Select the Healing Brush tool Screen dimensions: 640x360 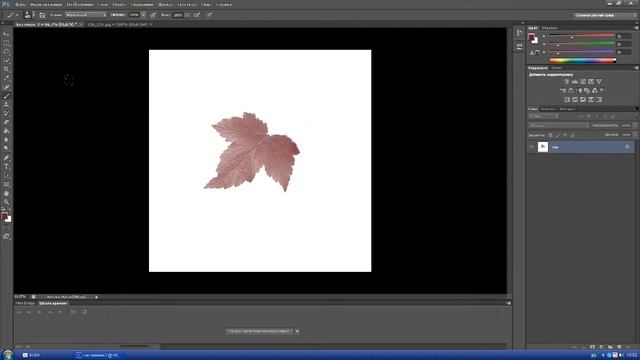[6, 87]
